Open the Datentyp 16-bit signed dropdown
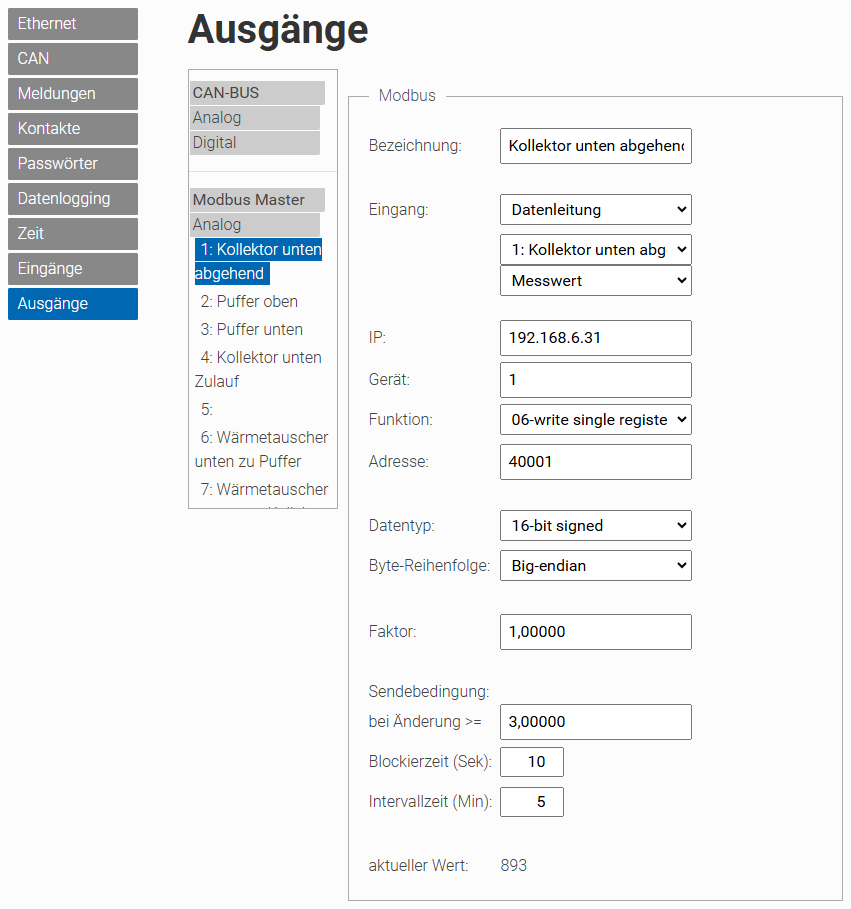The image size is (851, 909). [595, 525]
